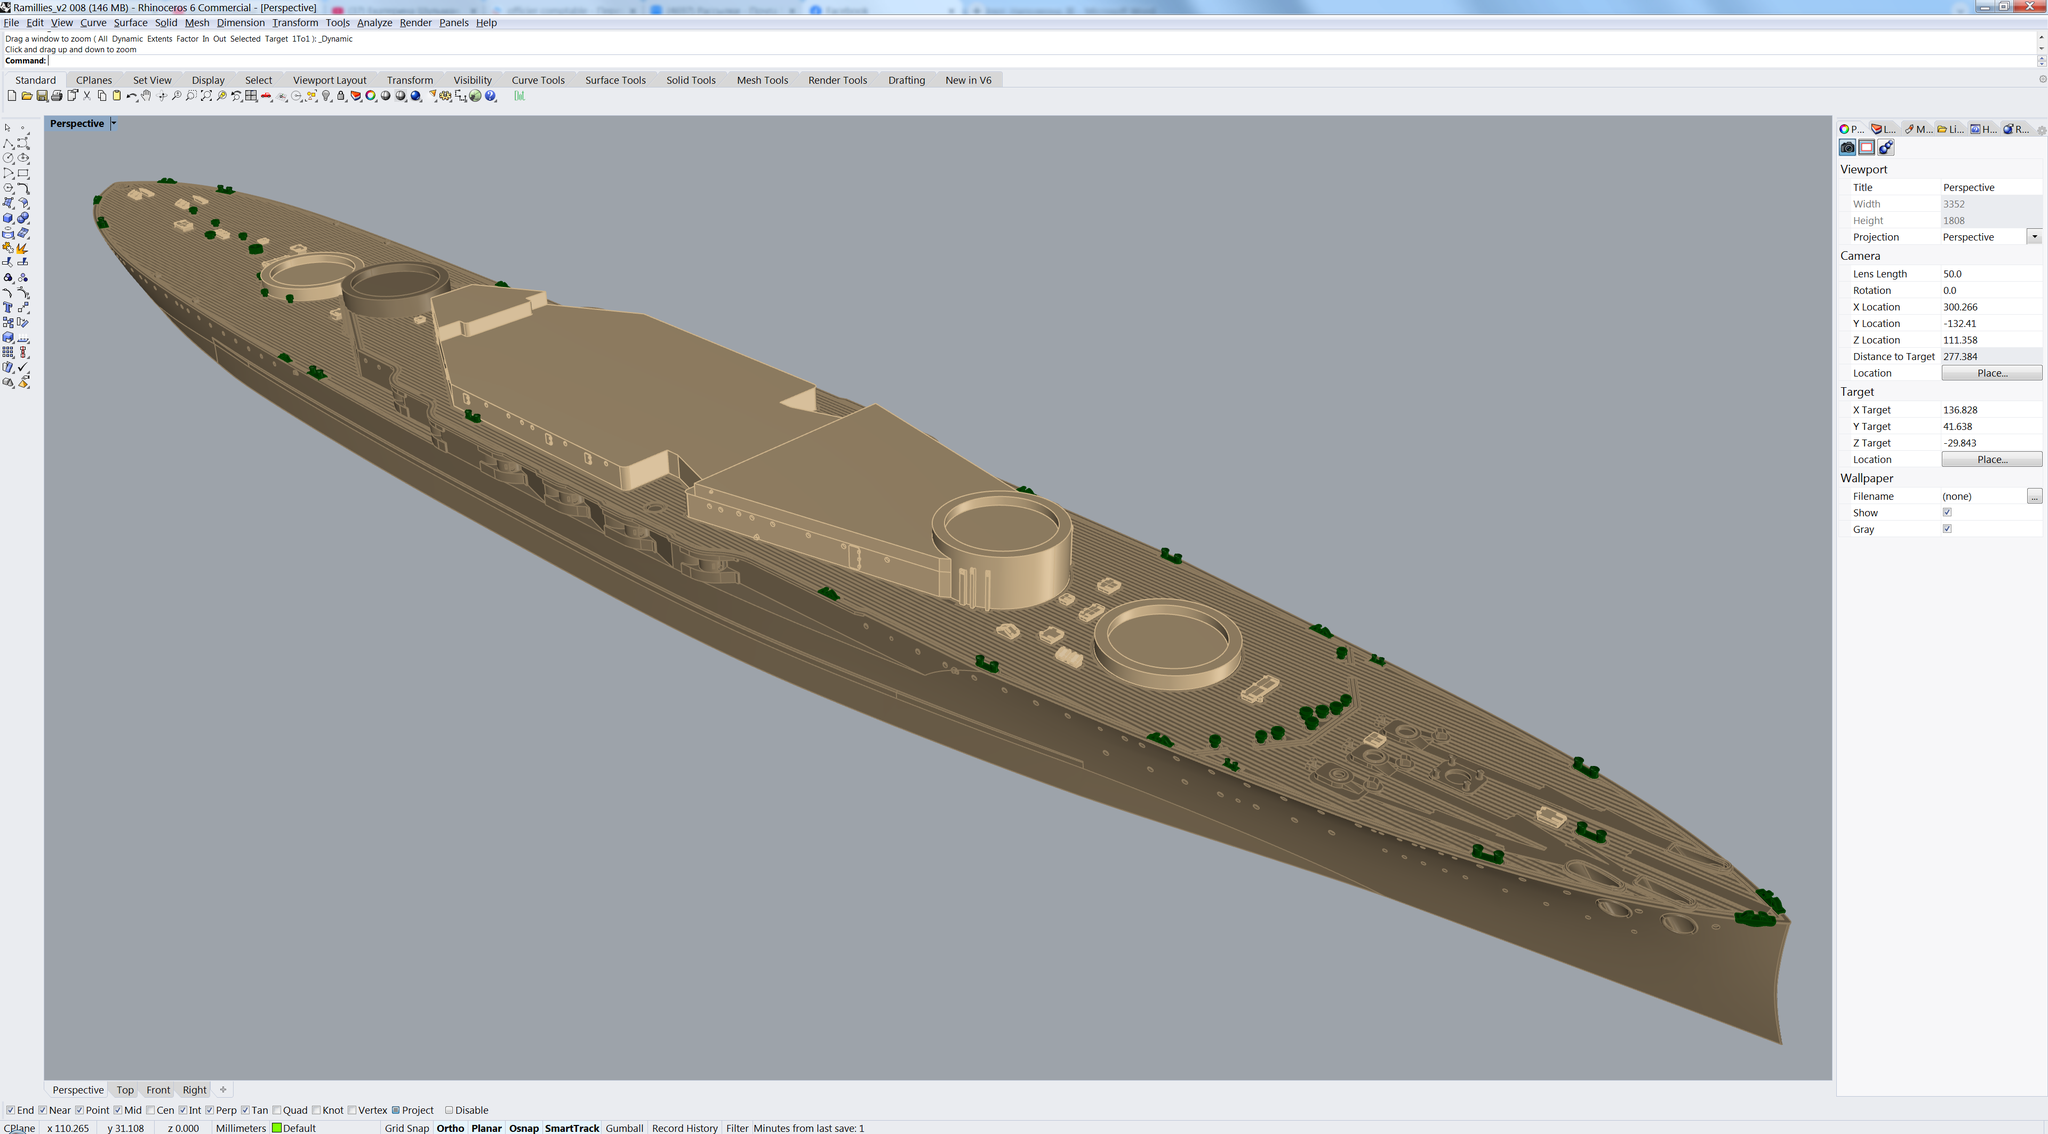Viewport: 2048px width, 1134px height.
Task: Open the Layers panel tab icon
Action: pos(1883,129)
